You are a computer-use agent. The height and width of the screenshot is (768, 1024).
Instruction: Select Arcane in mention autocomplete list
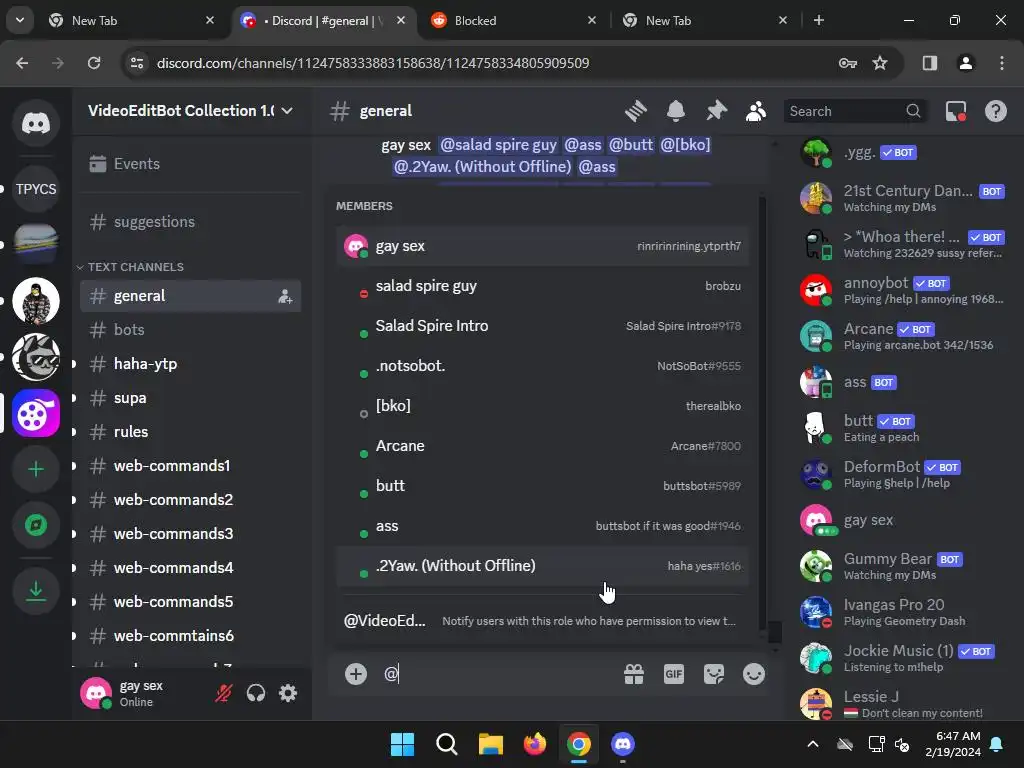[x=542, y=446]
